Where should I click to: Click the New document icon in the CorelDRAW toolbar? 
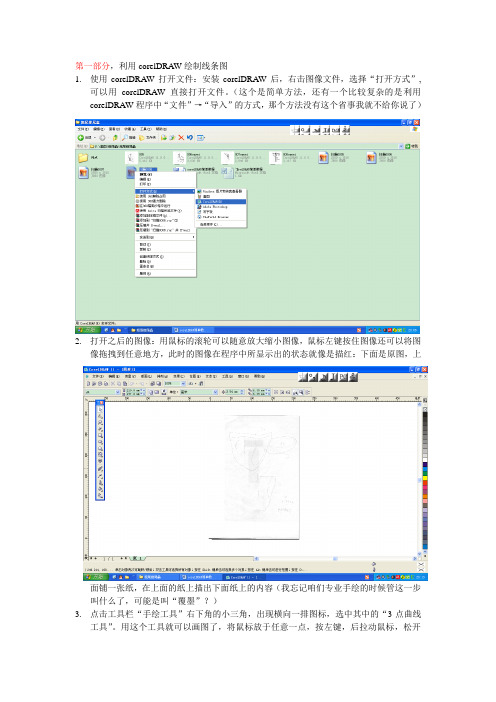pyautogui.click(x=89, y=384)
